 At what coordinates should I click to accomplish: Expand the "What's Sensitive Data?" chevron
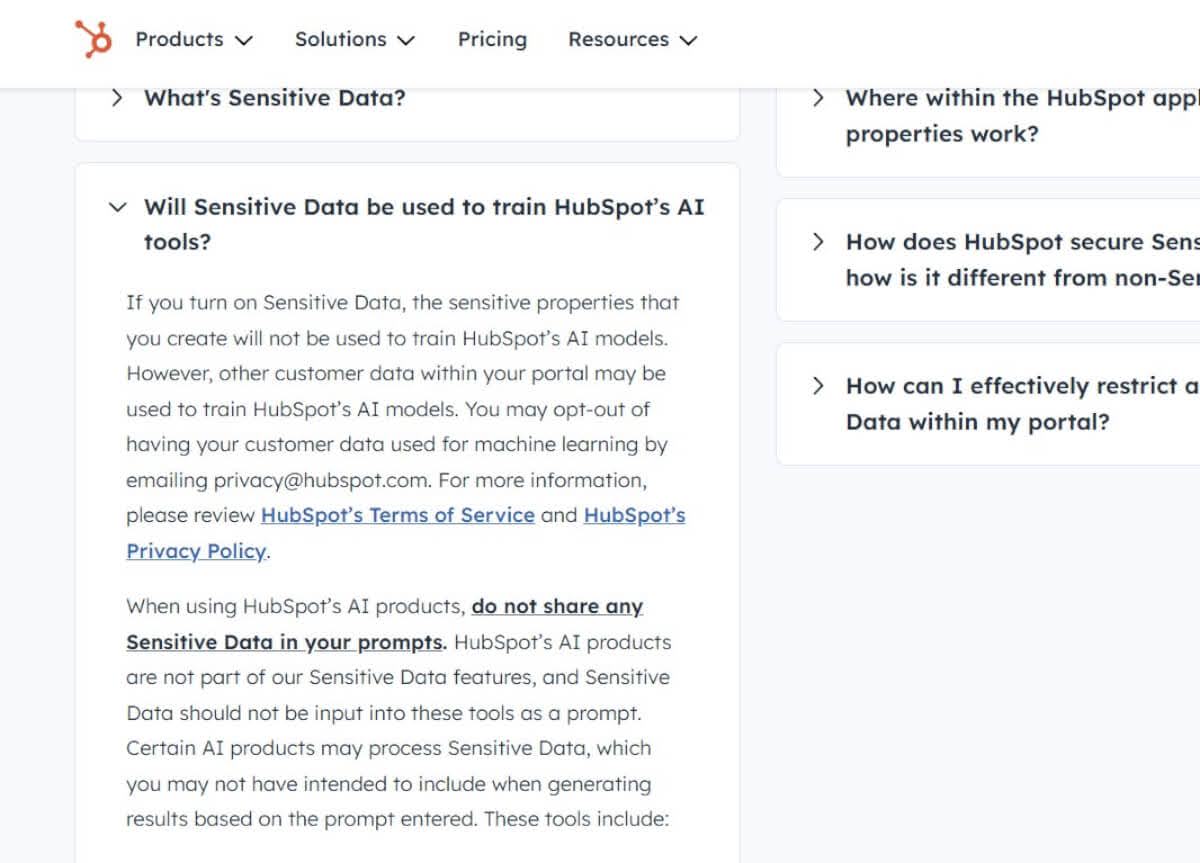tap(118, 98)
